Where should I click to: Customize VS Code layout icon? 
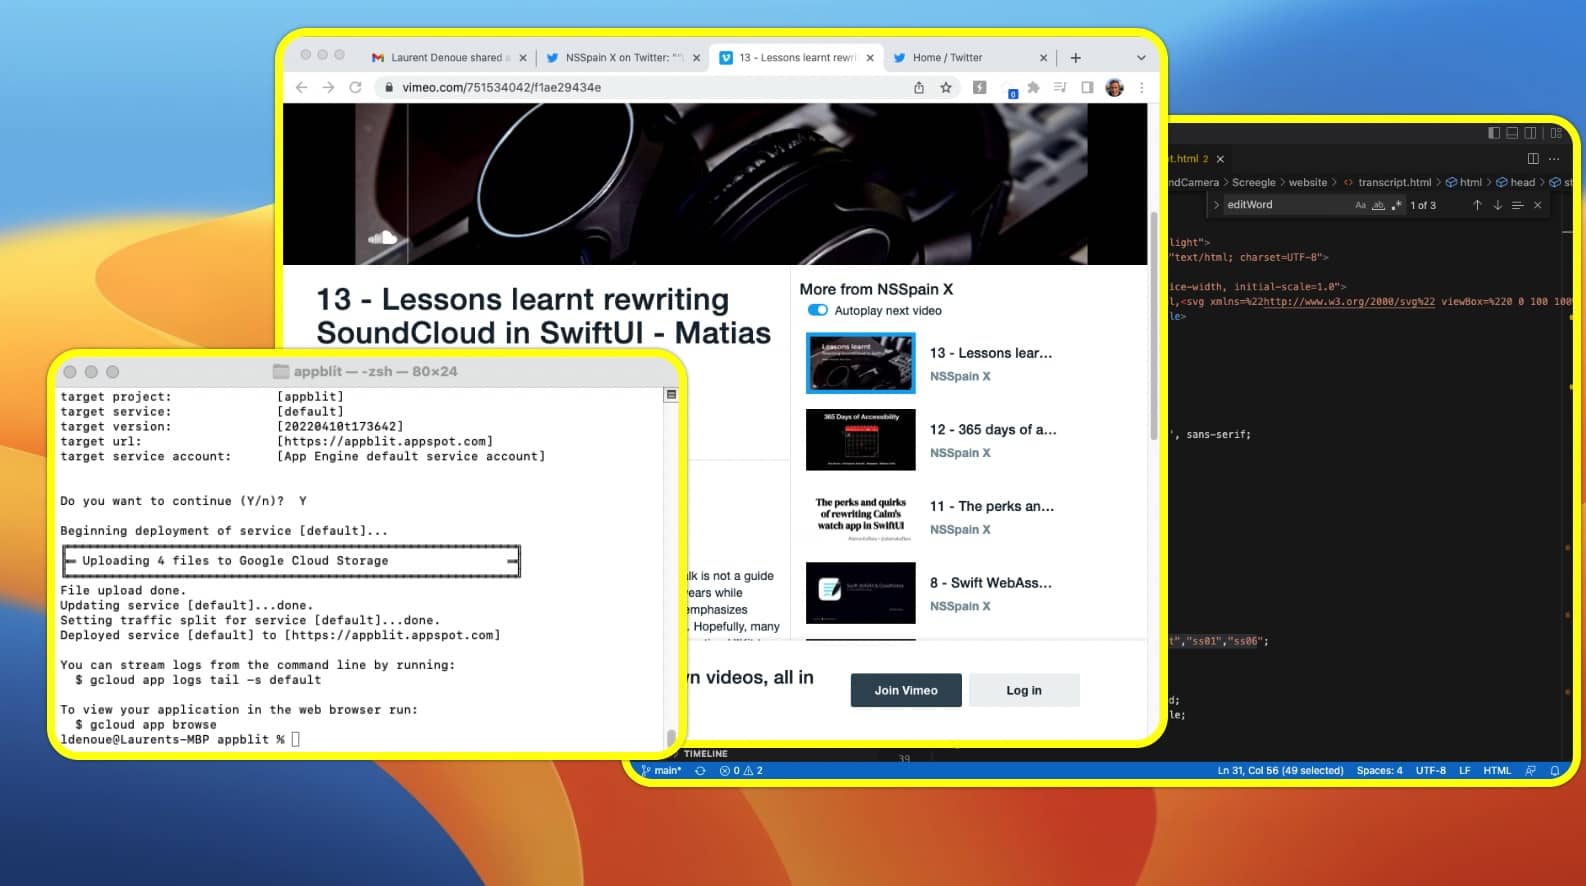click(1556, 132)
